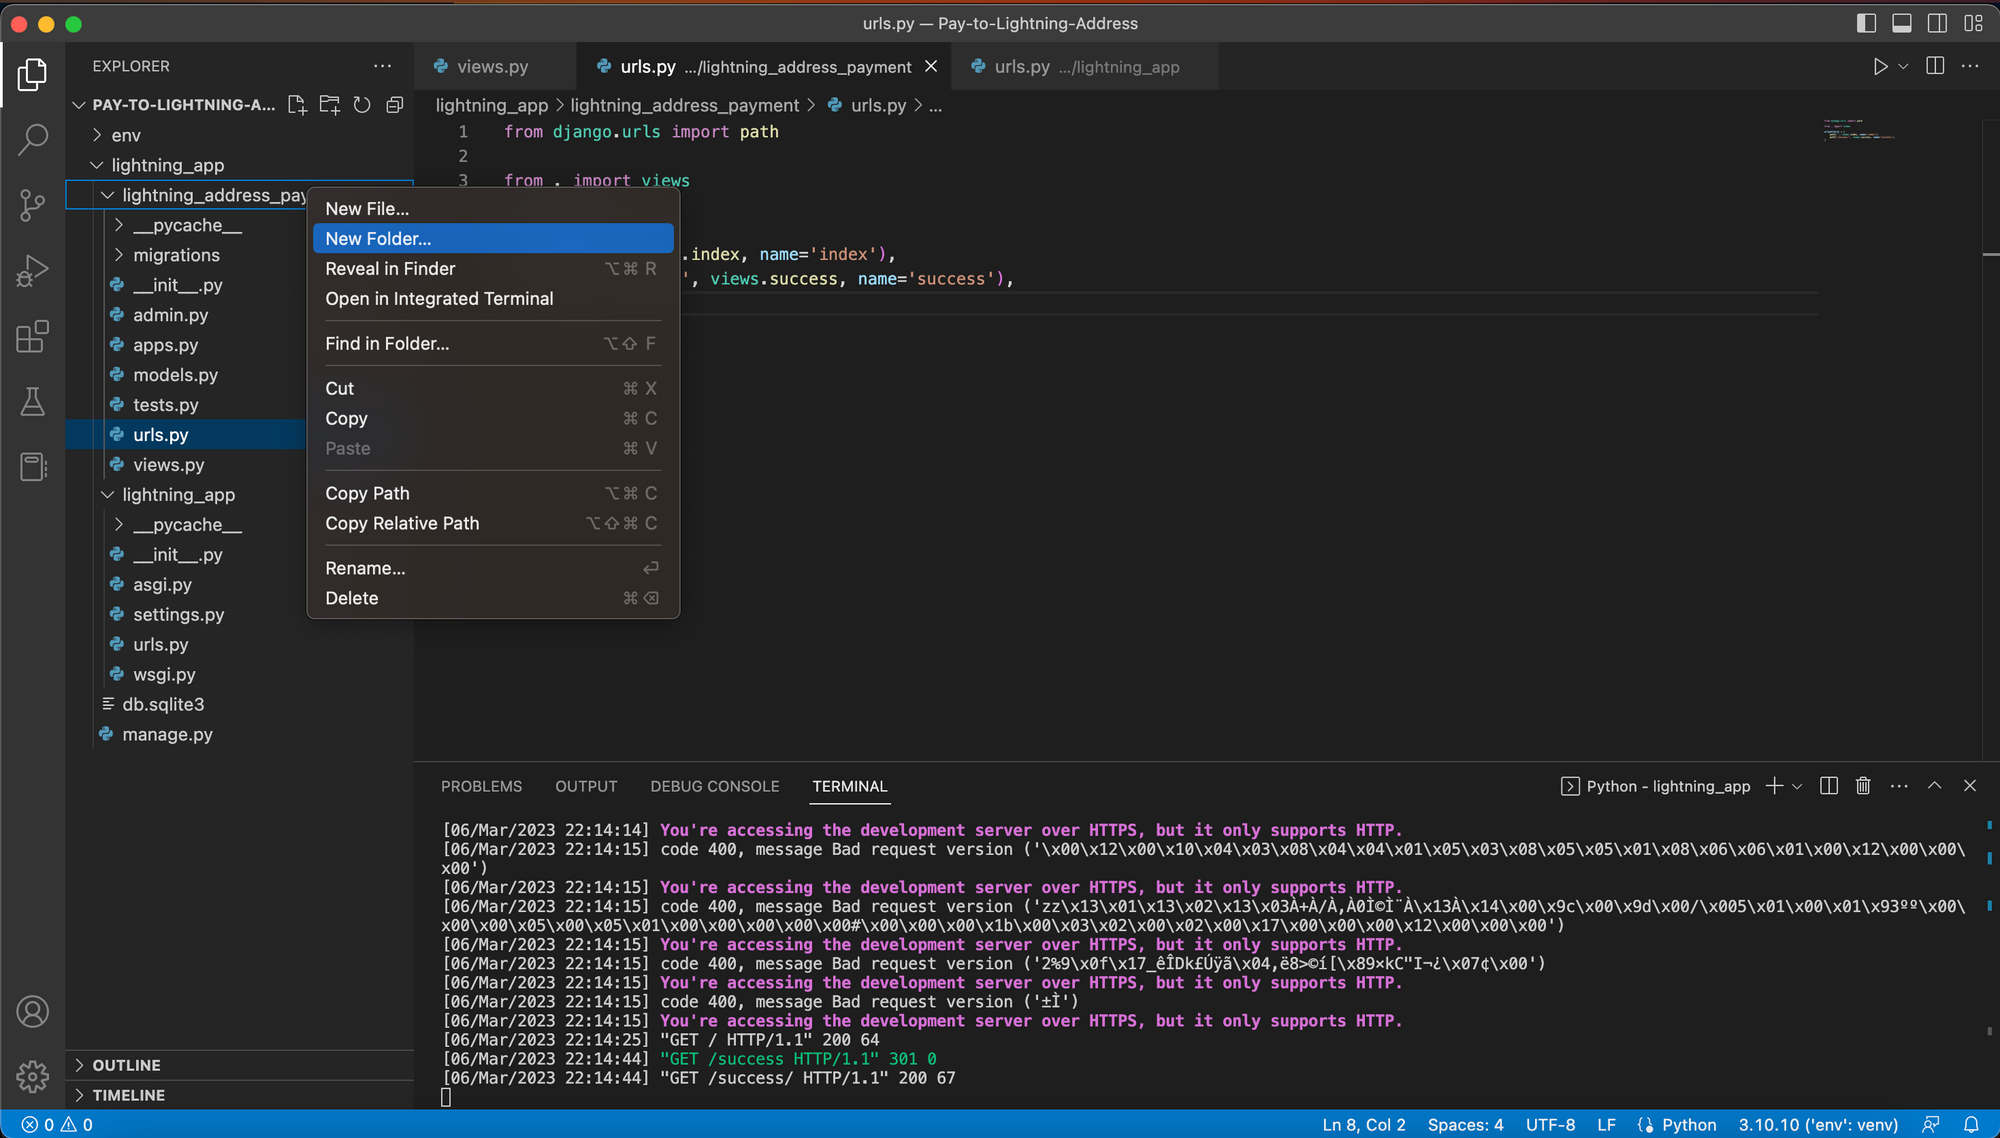Image resolution: width=2000 pixels, height=1138 pixels.
Task: Expand the first __pycache__ folder
Action: 187,225
